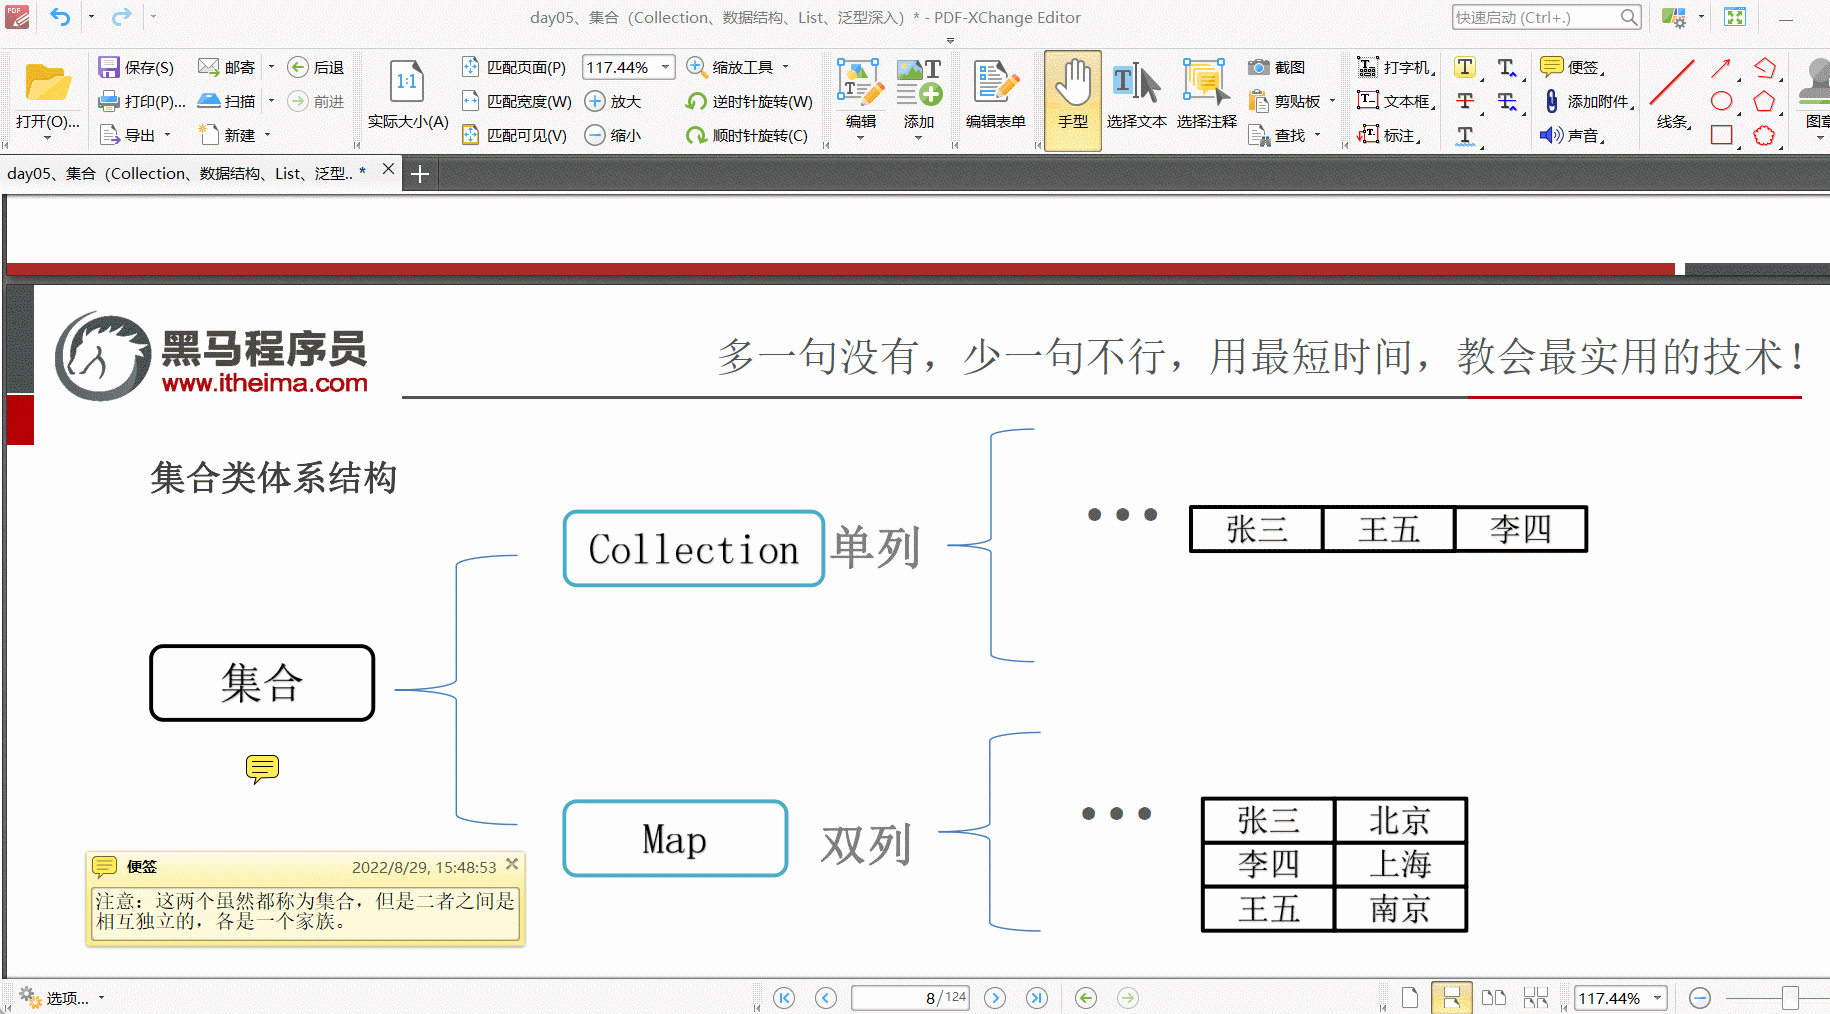Screen dimensions: 1830x1014
Task: Select the Typewriter tool (打字机)
Action: [x=1394, y=66]
